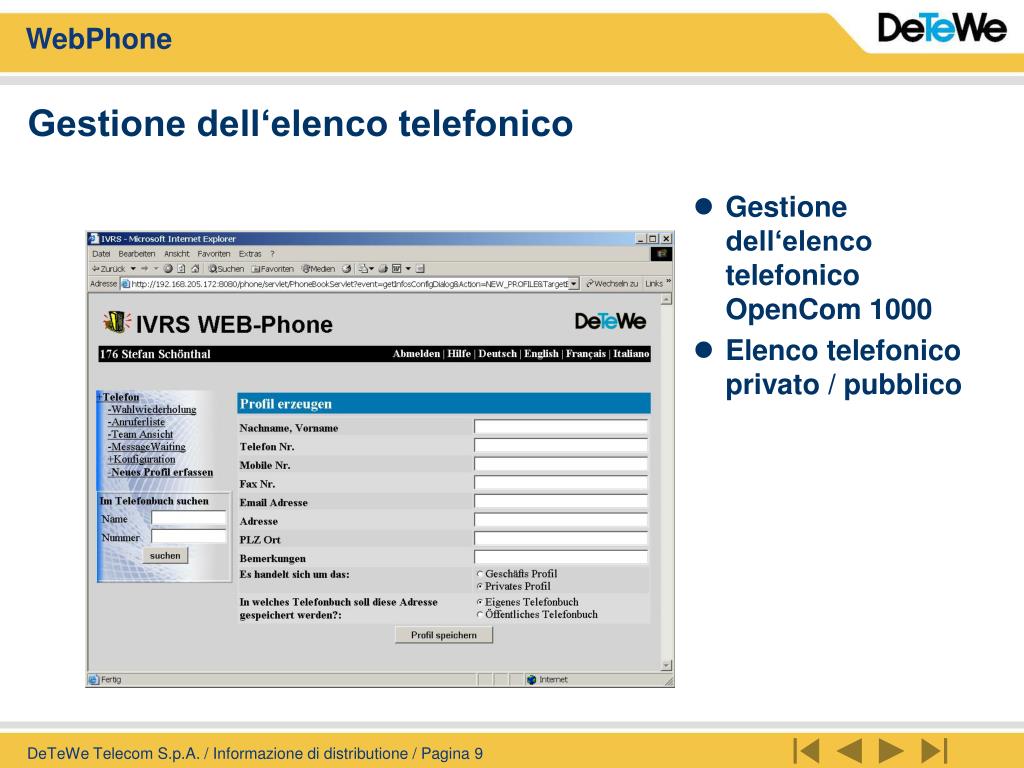The width and height of the screenshot is (1024, 768).
Task: Open the Extras menu
Action: point(249,254)
